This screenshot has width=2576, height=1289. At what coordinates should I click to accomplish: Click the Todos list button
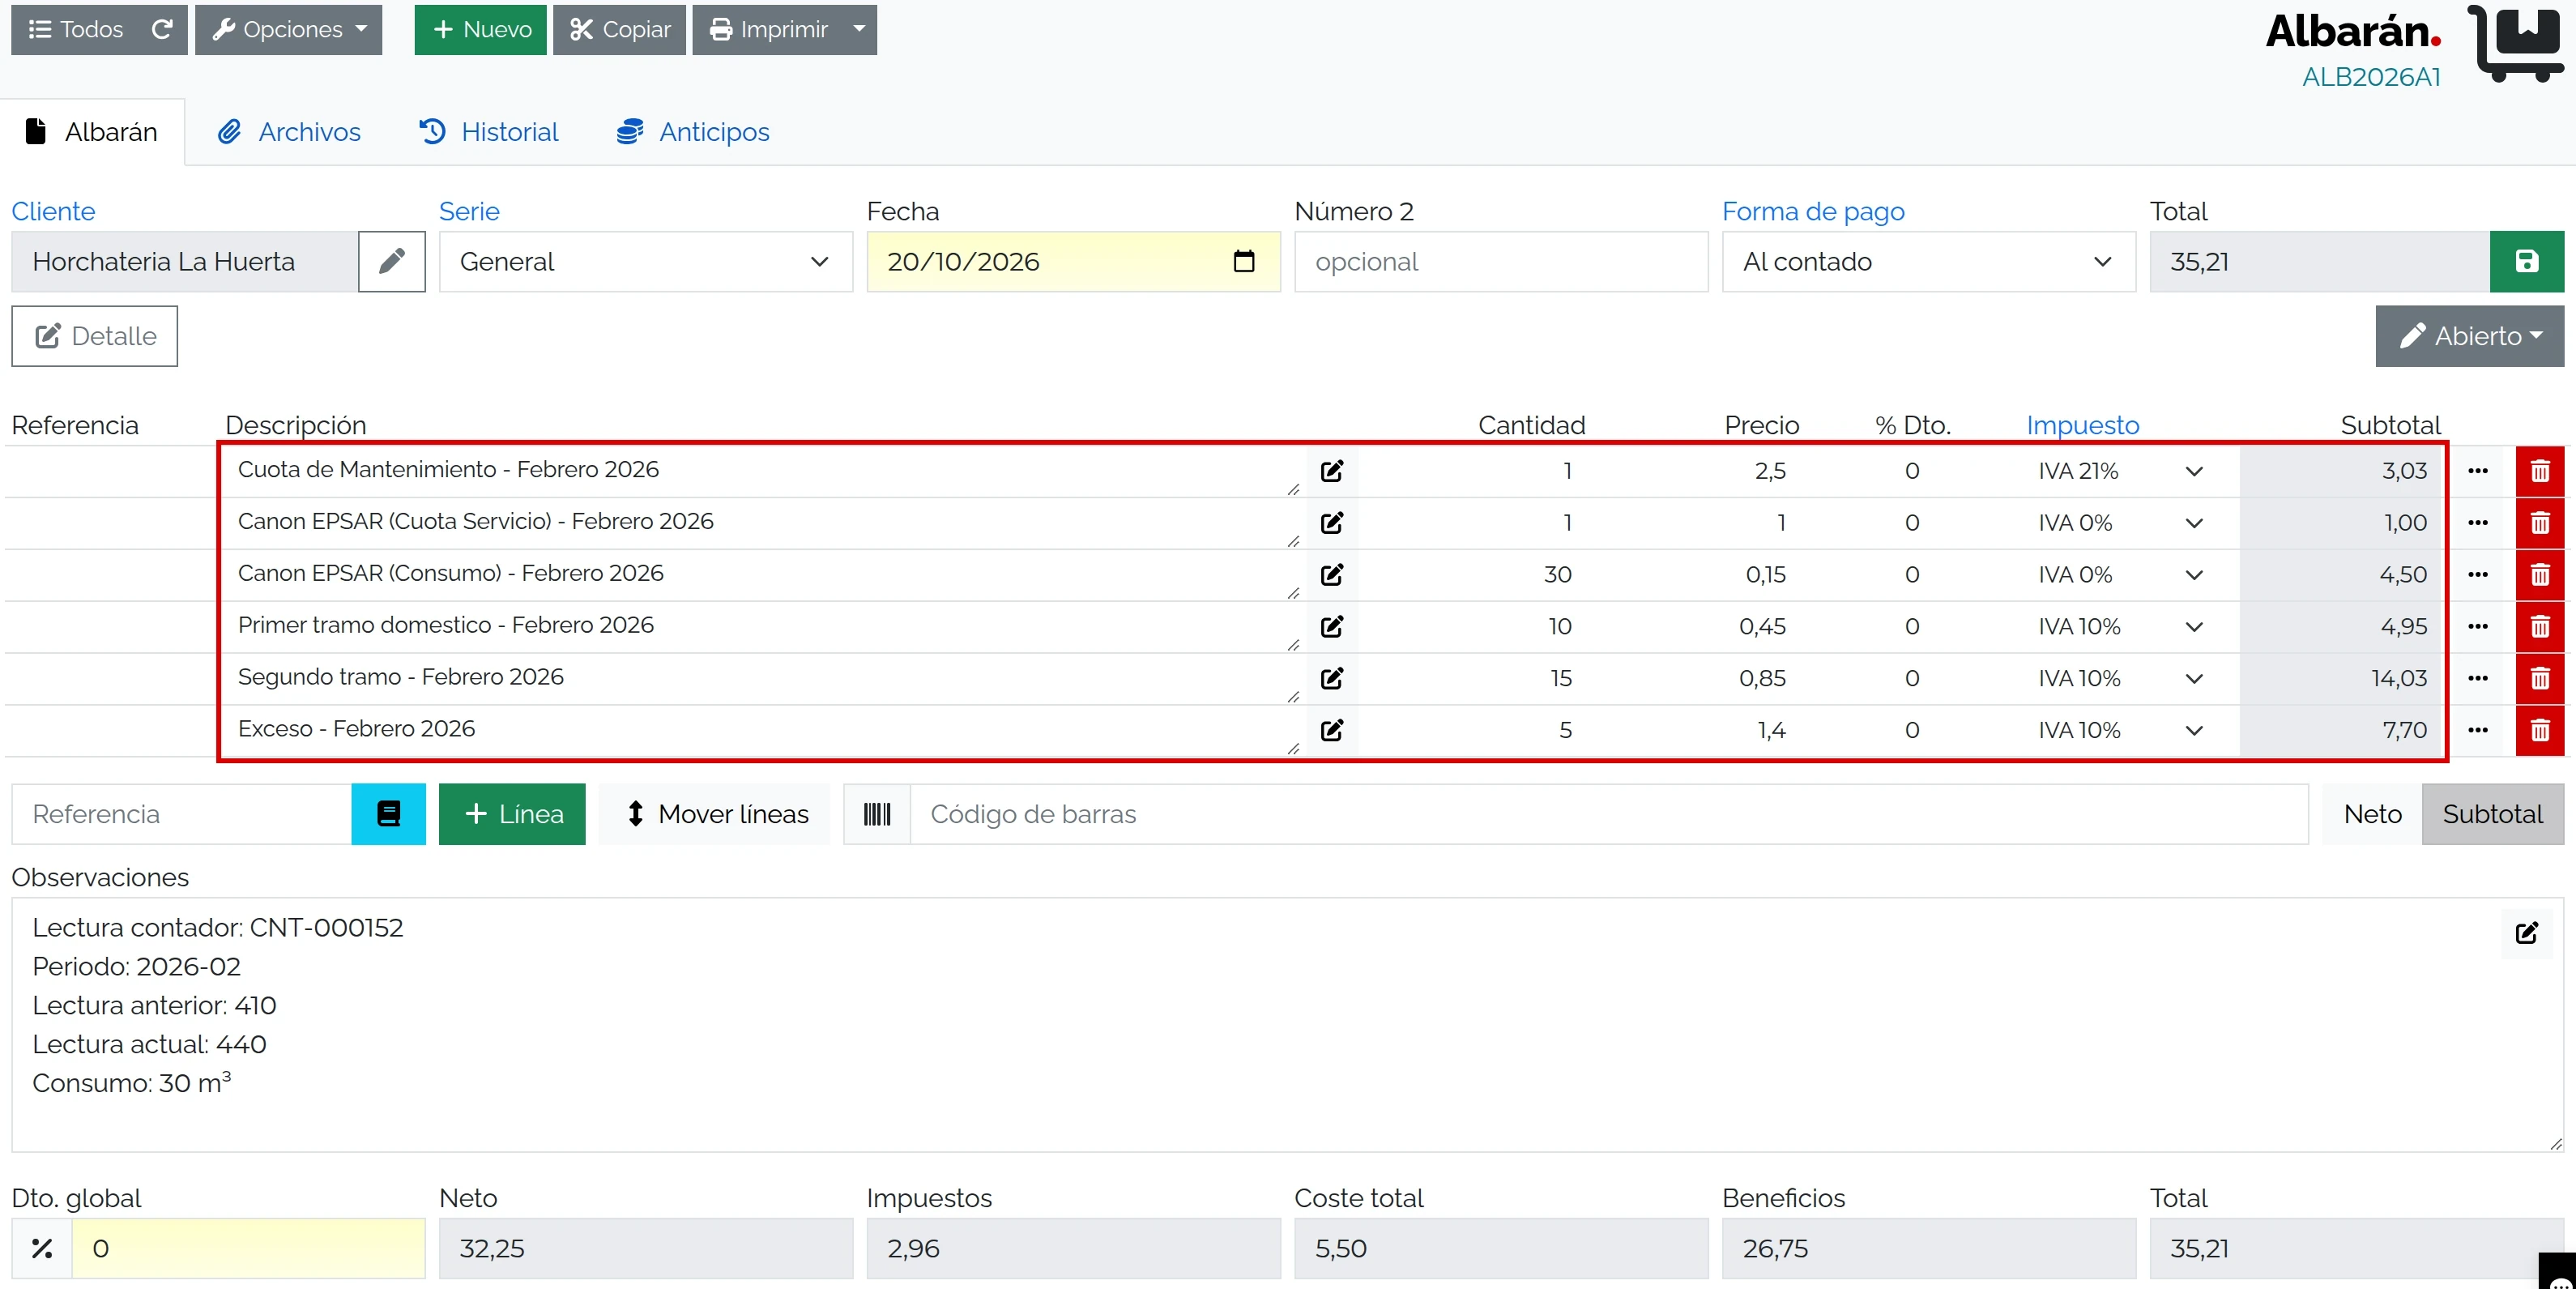[76, 30]
